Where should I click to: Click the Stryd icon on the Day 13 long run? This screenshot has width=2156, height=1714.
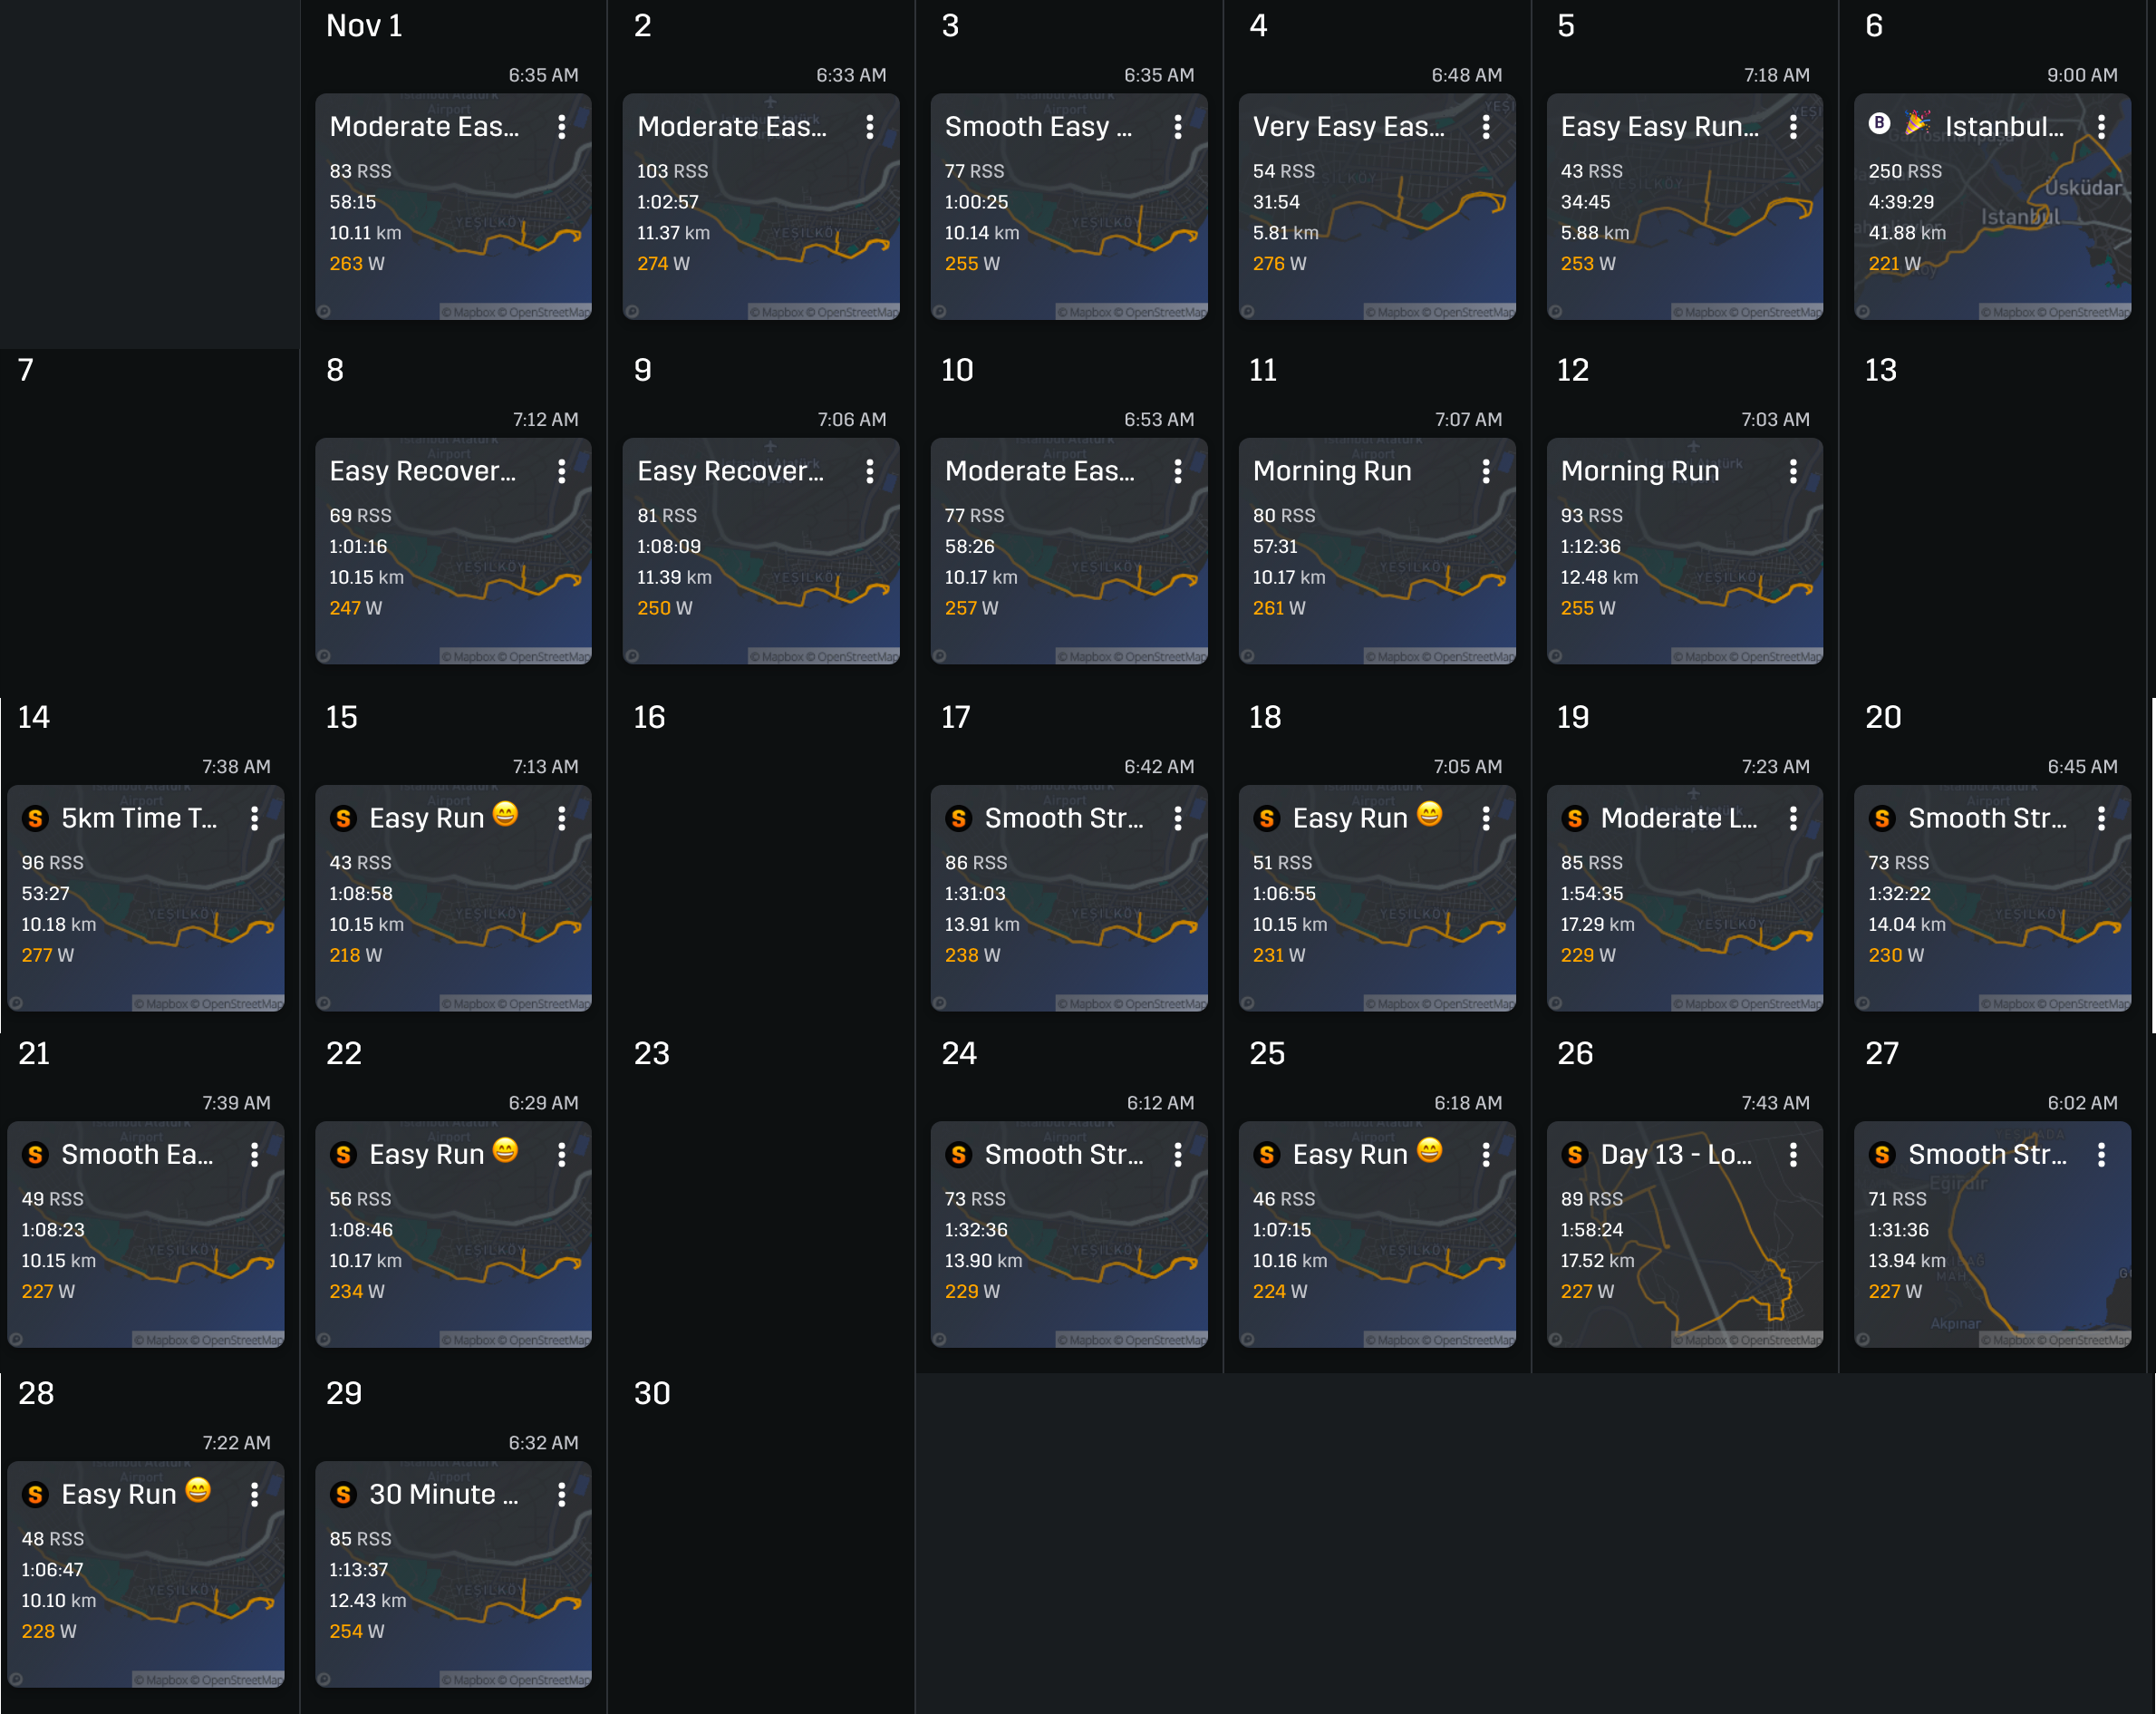1574,1155
